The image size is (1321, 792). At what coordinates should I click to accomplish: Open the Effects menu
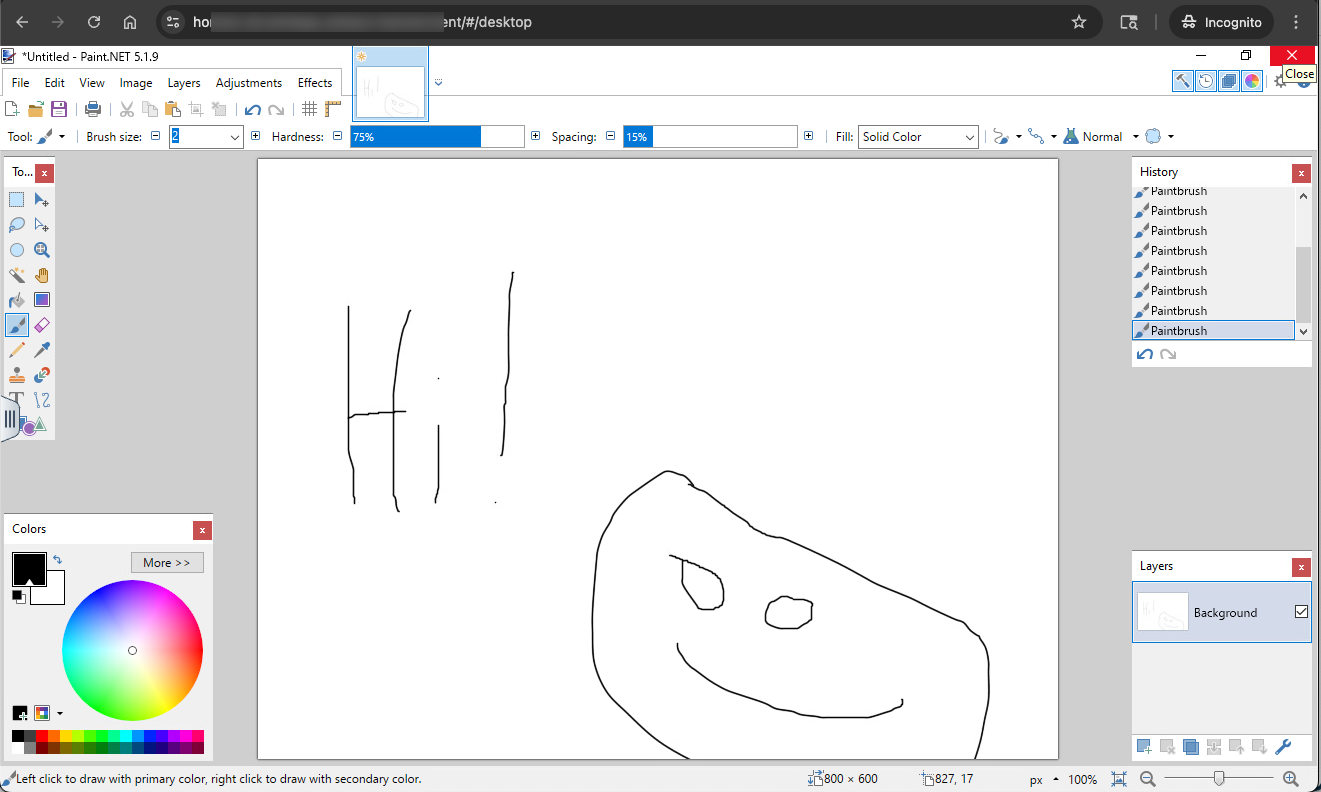[315, 83]
